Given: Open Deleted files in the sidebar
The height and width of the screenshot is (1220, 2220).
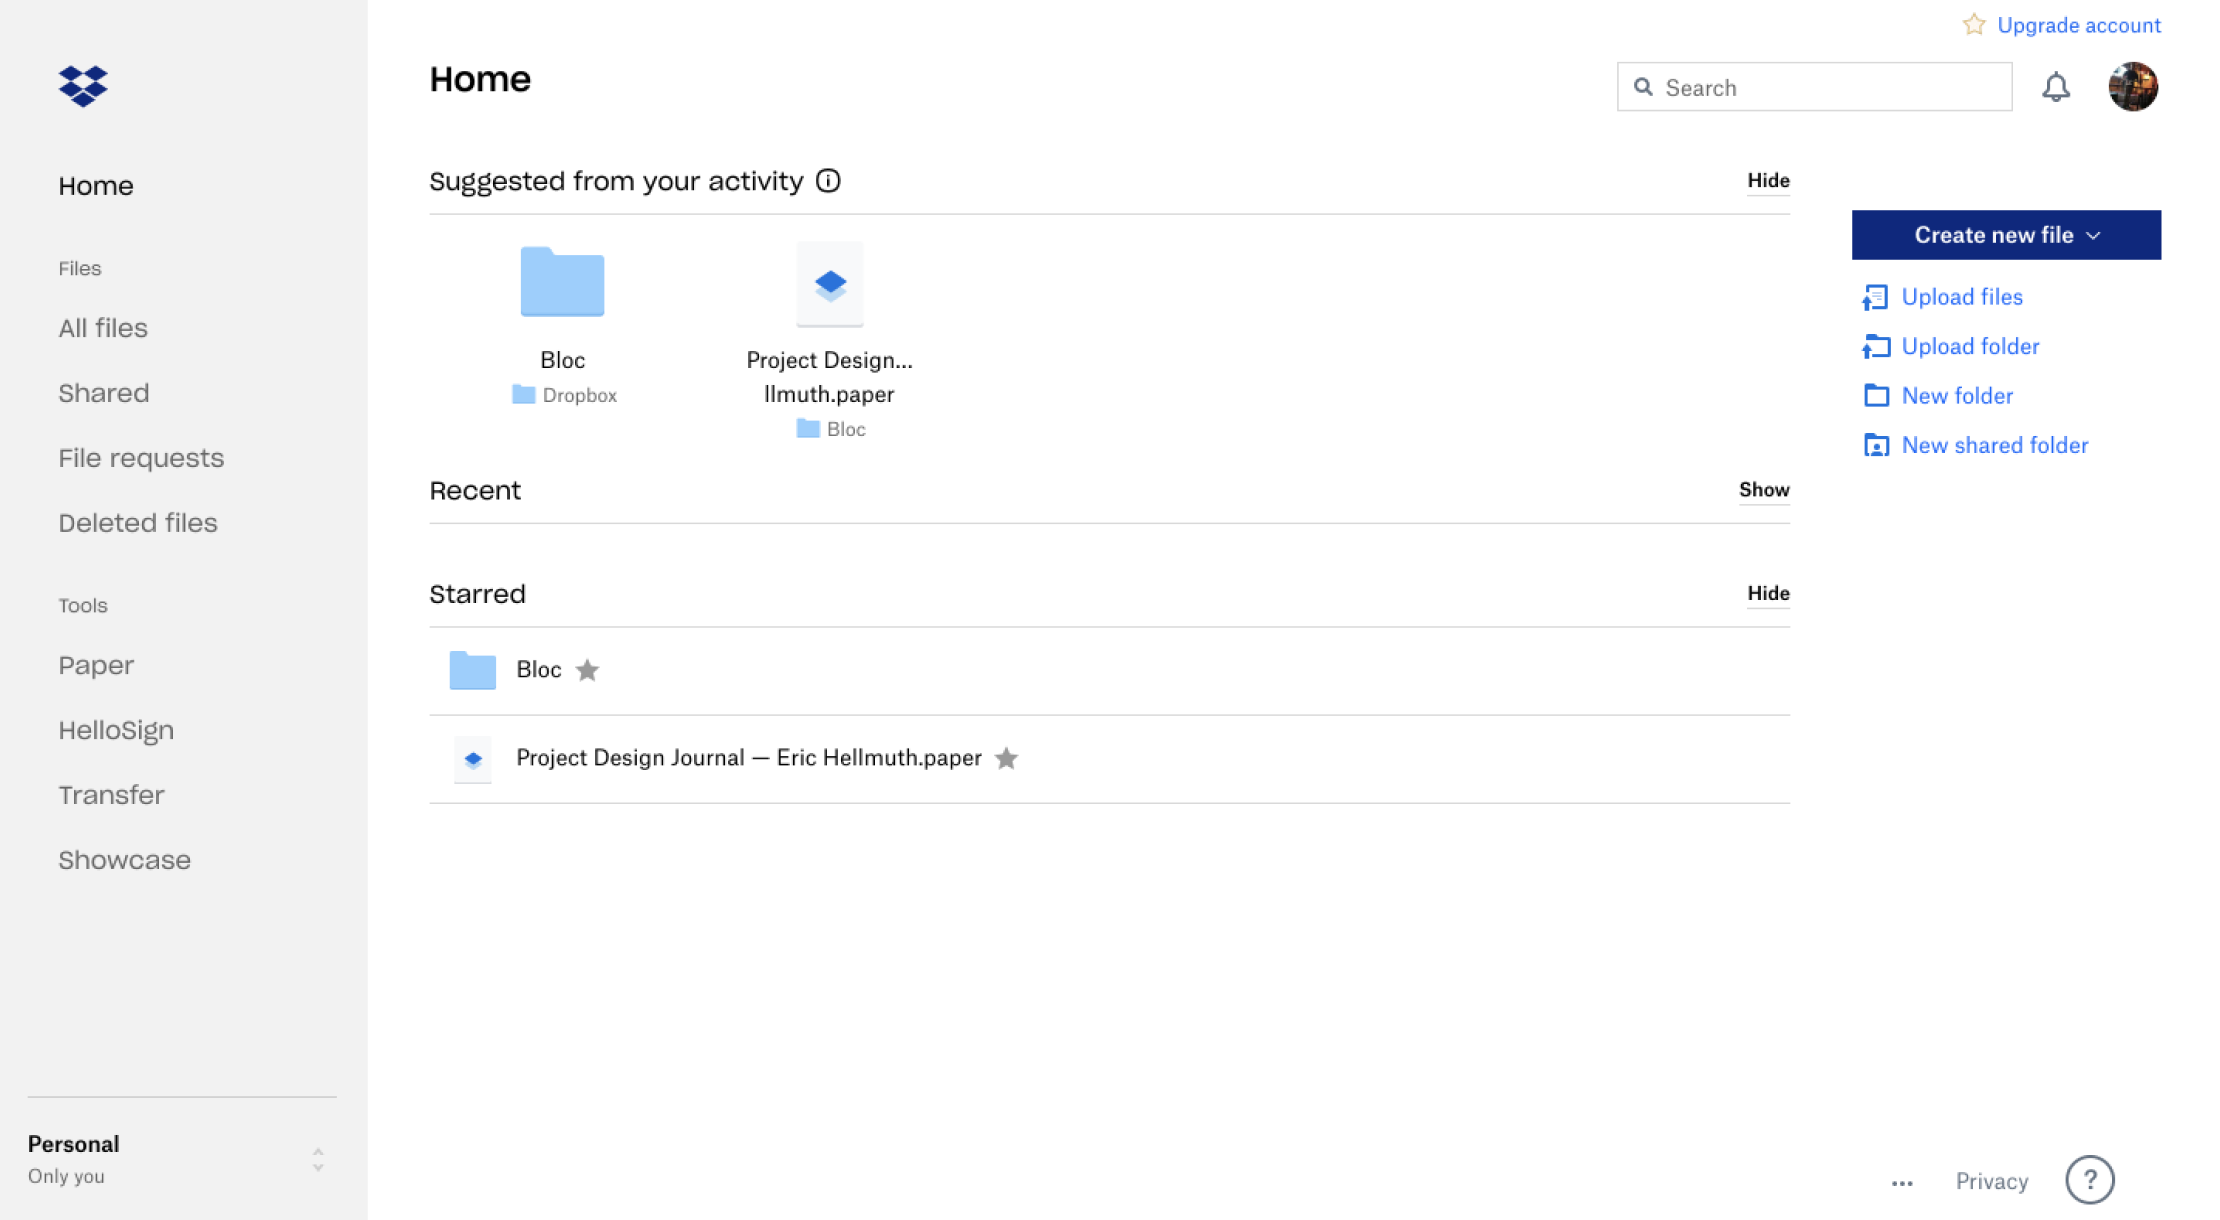Looking at the screenshot, I should pos(138,523).
